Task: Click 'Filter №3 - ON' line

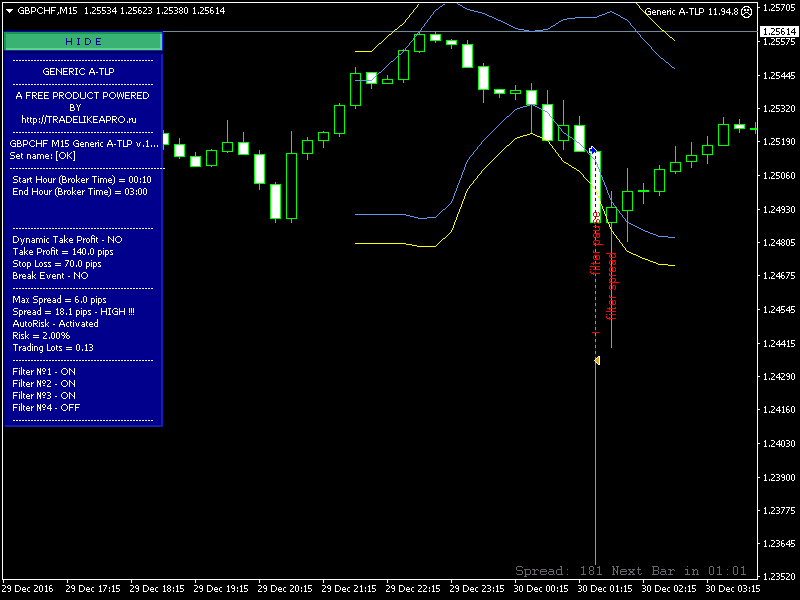Action: pos(43,395)
